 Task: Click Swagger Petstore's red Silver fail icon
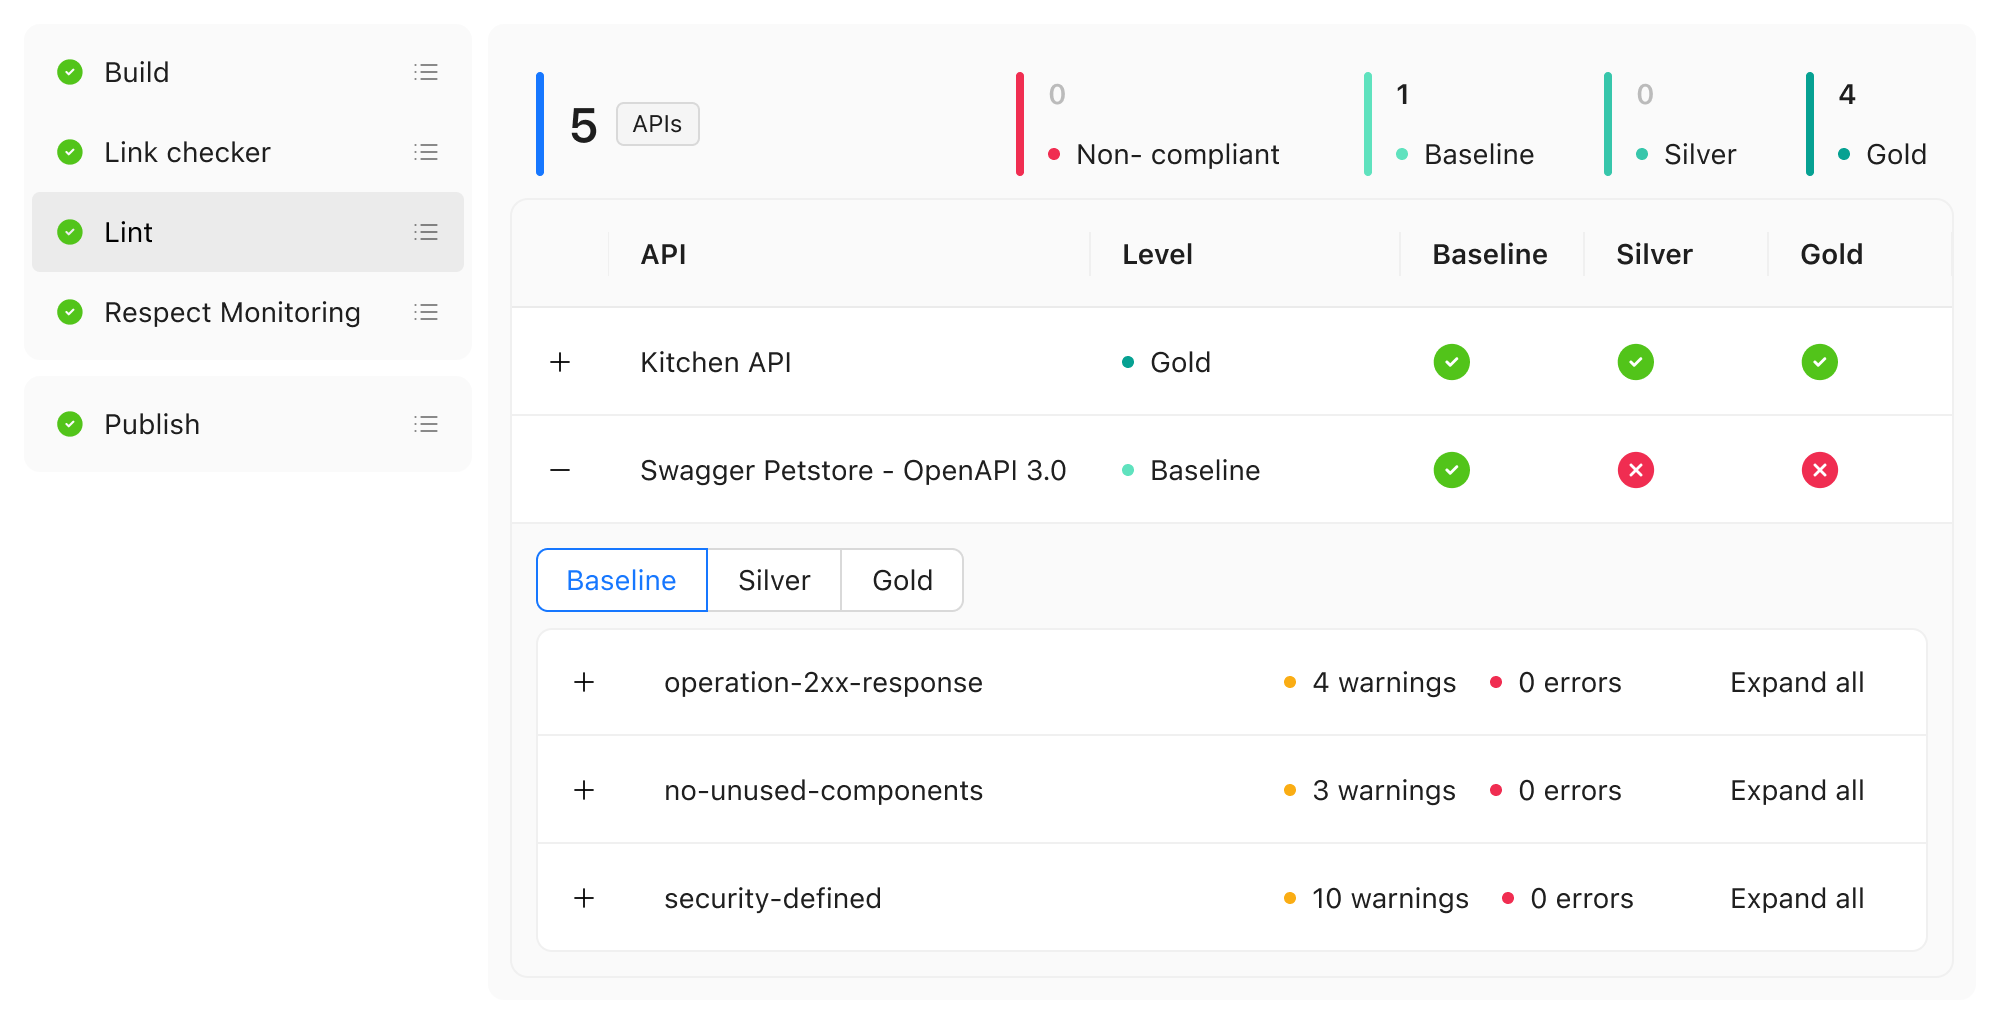click(x=1635, y=470)
